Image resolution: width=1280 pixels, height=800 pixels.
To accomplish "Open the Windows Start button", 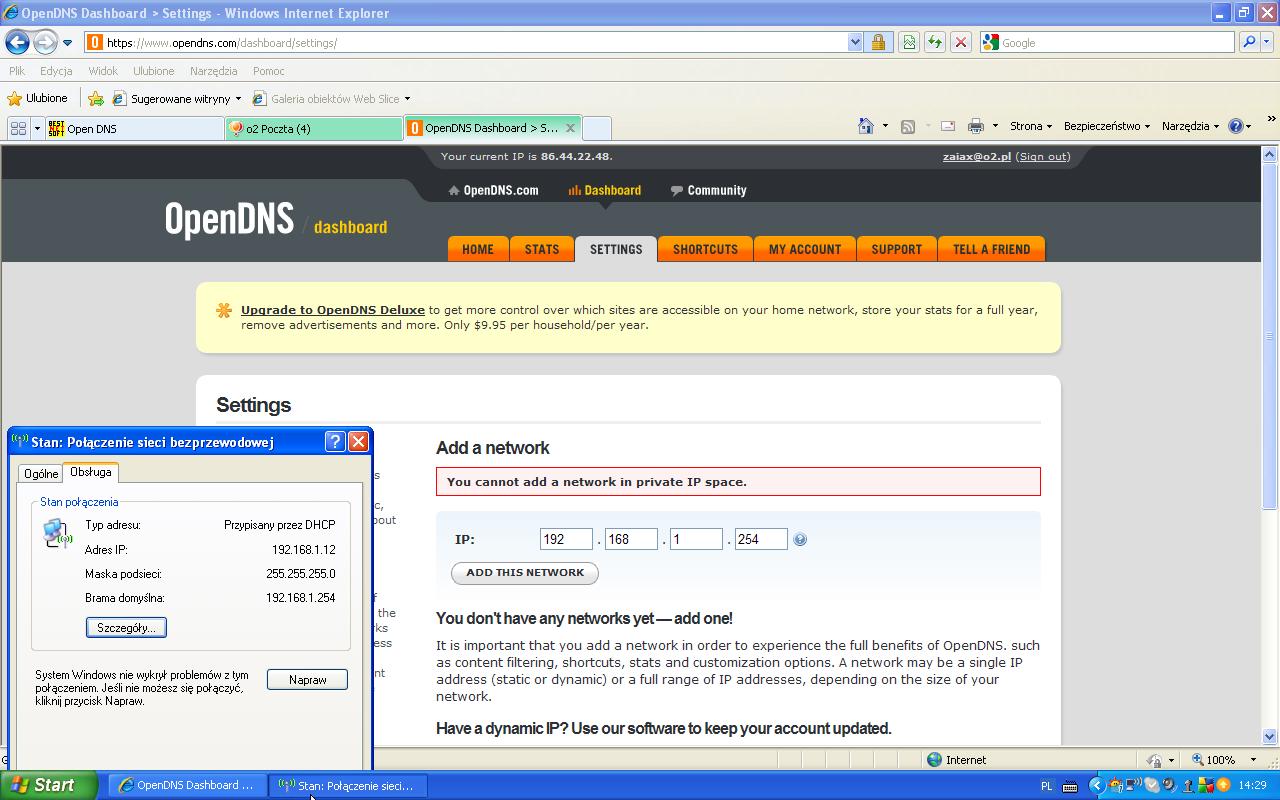I will tap(48, 785).
